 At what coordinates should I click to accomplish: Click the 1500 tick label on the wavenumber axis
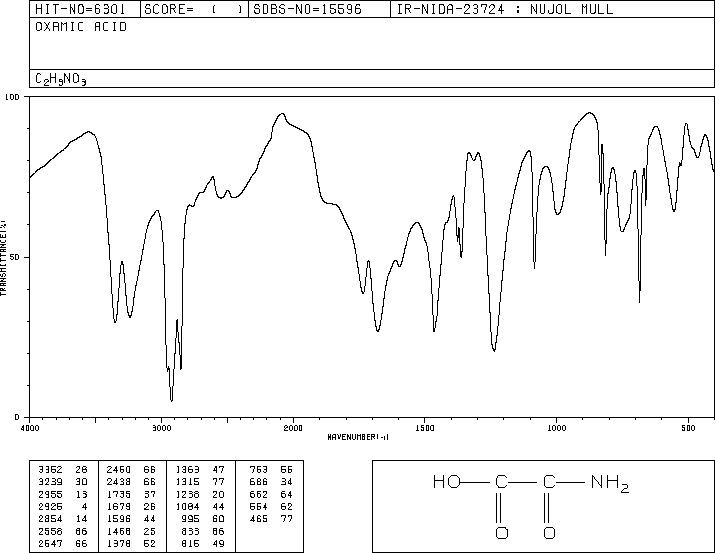(x=425, y=428)
